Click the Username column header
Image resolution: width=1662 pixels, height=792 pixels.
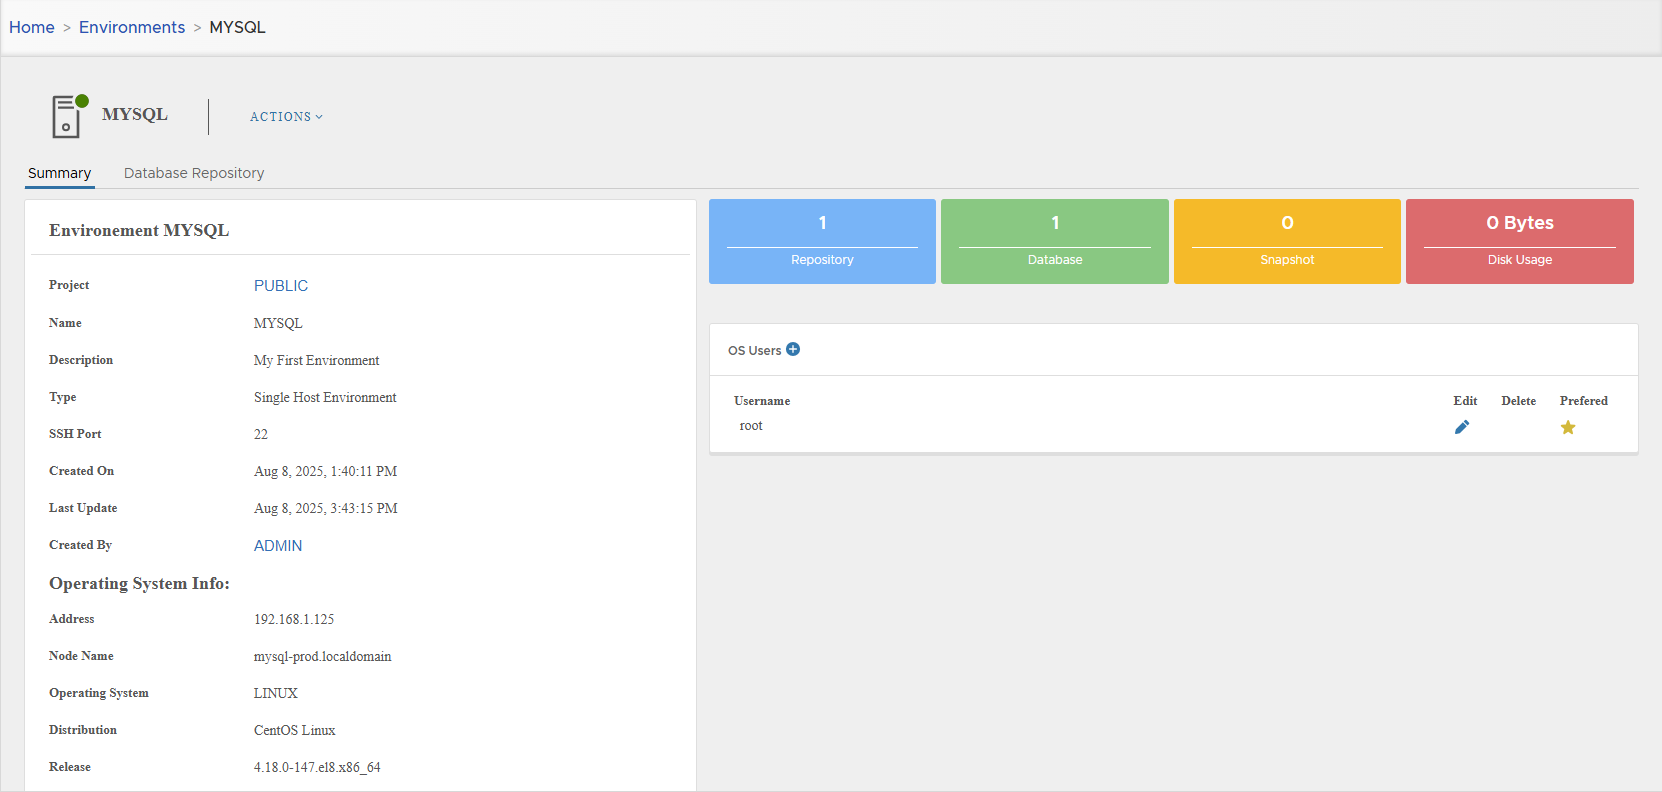coord(762,401)
